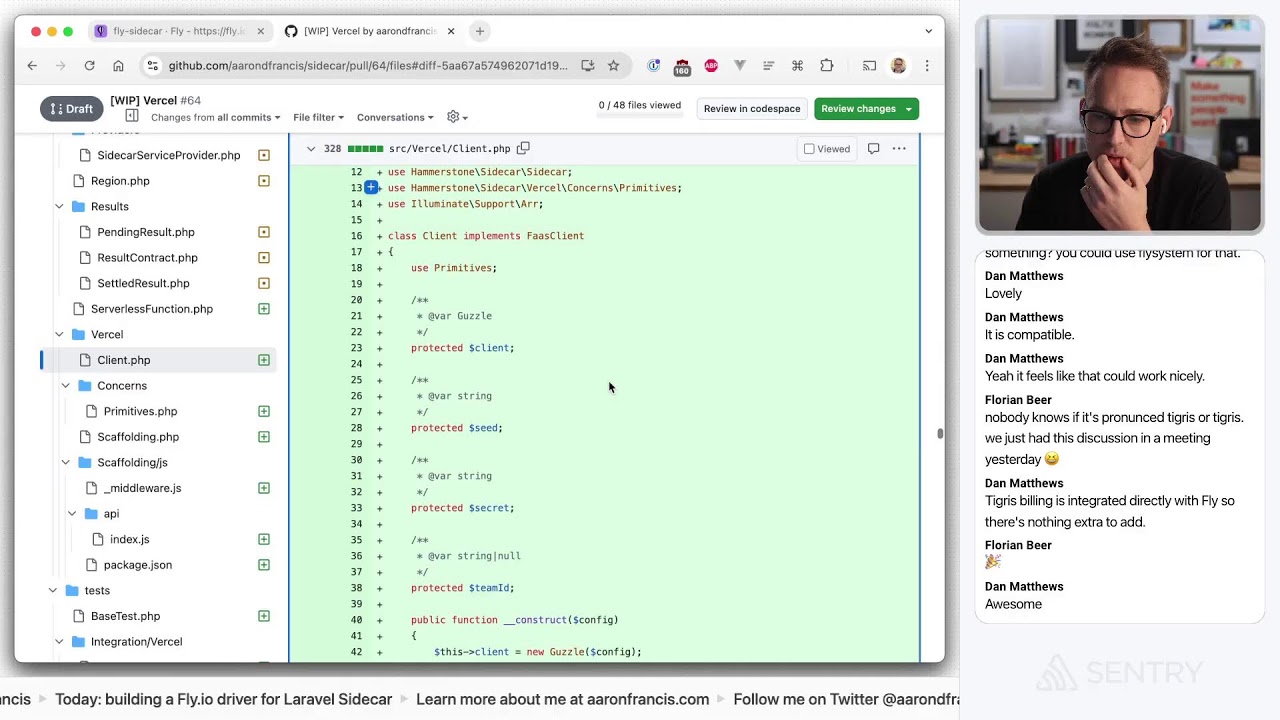Click the page vertical scrollbar thumb
Screen dimensions: 1280x720
click(940, 433)
